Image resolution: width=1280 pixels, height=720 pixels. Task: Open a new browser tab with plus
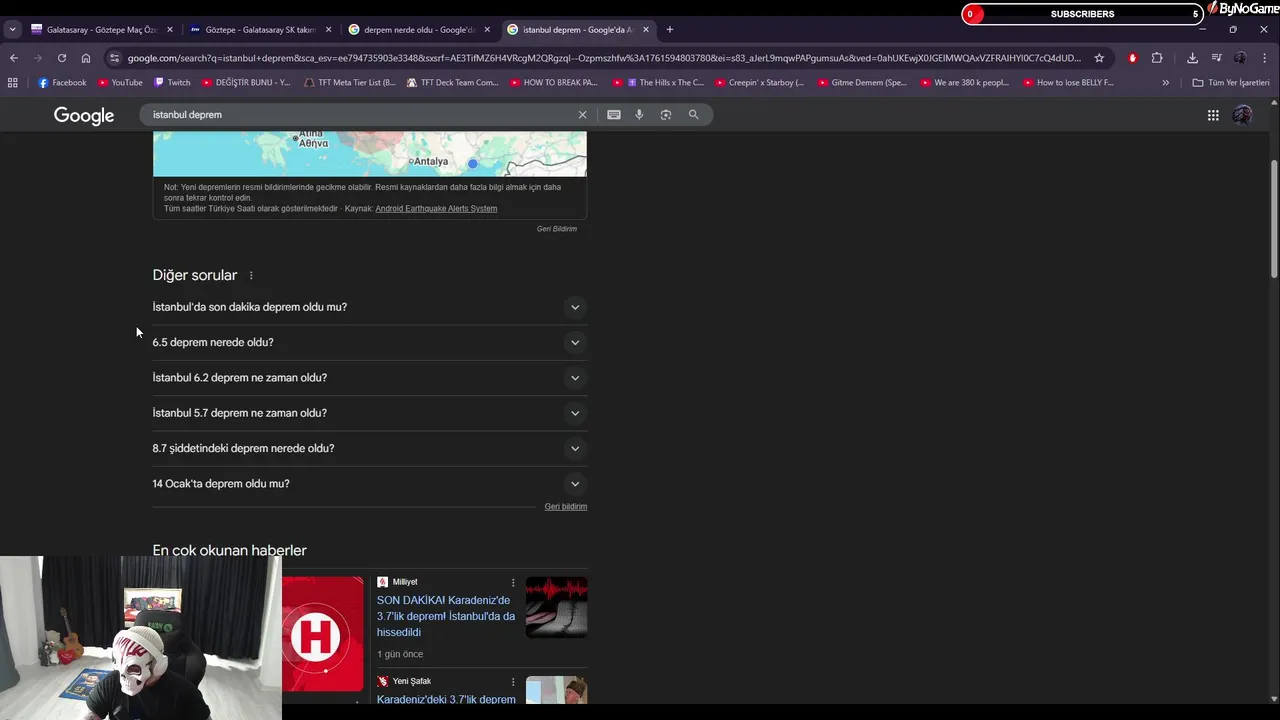coord(670,30)
